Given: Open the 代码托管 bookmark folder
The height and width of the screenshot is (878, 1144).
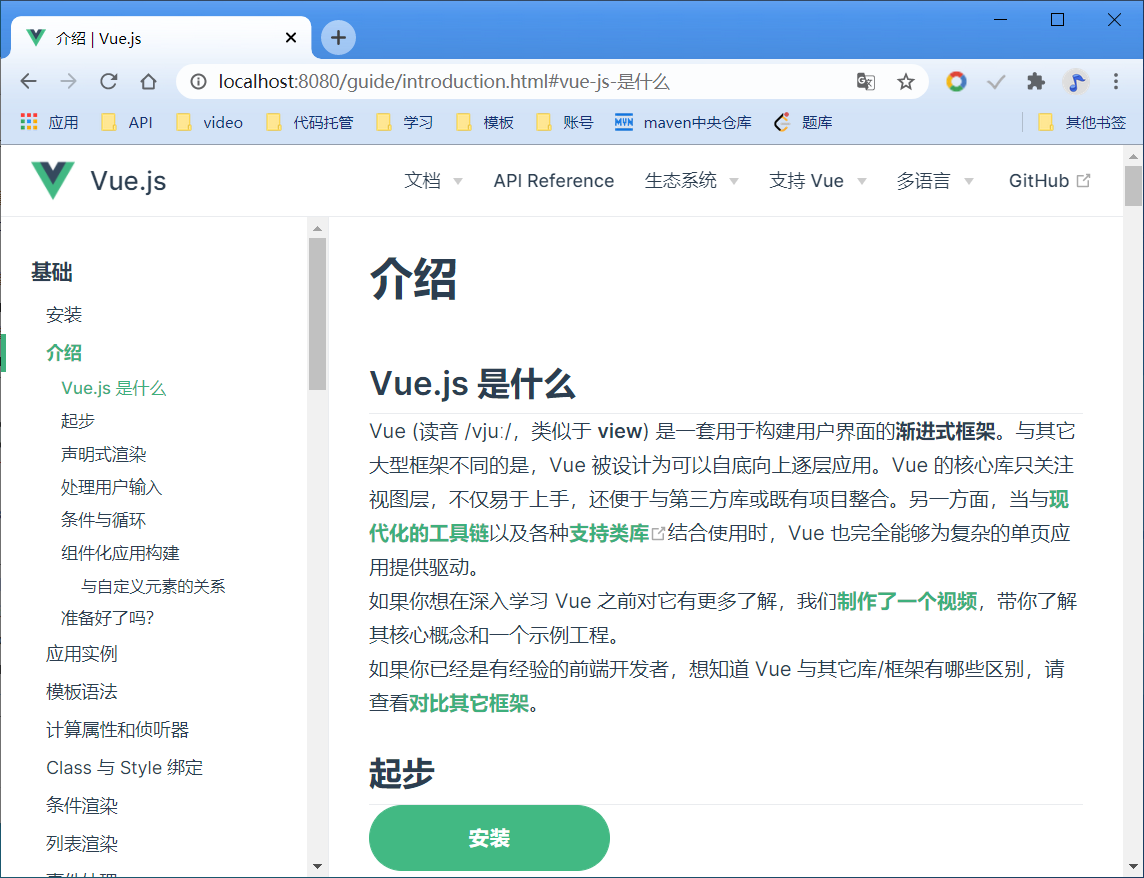Looking at the screenshot, I should point(309,122).
